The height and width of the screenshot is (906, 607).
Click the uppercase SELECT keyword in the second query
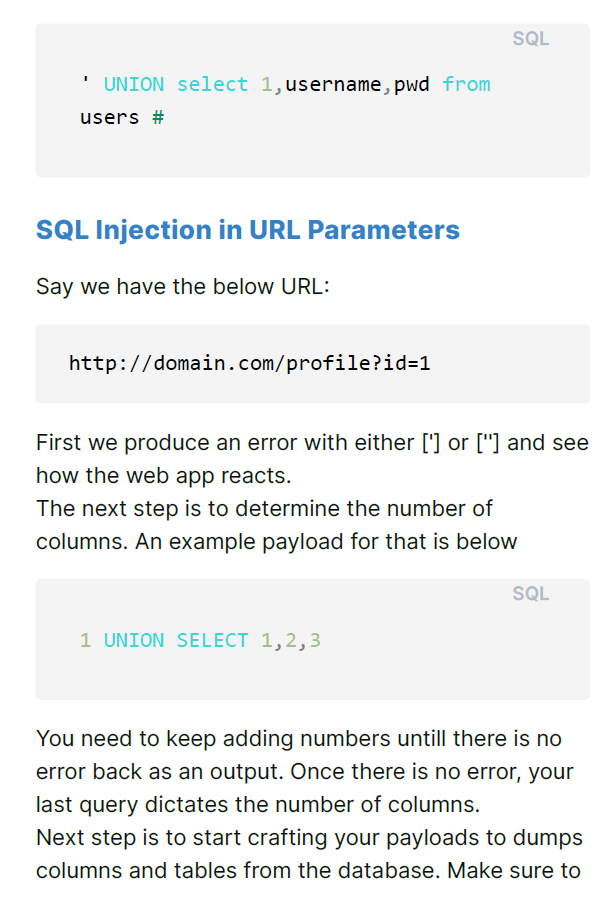coord(212,640)
